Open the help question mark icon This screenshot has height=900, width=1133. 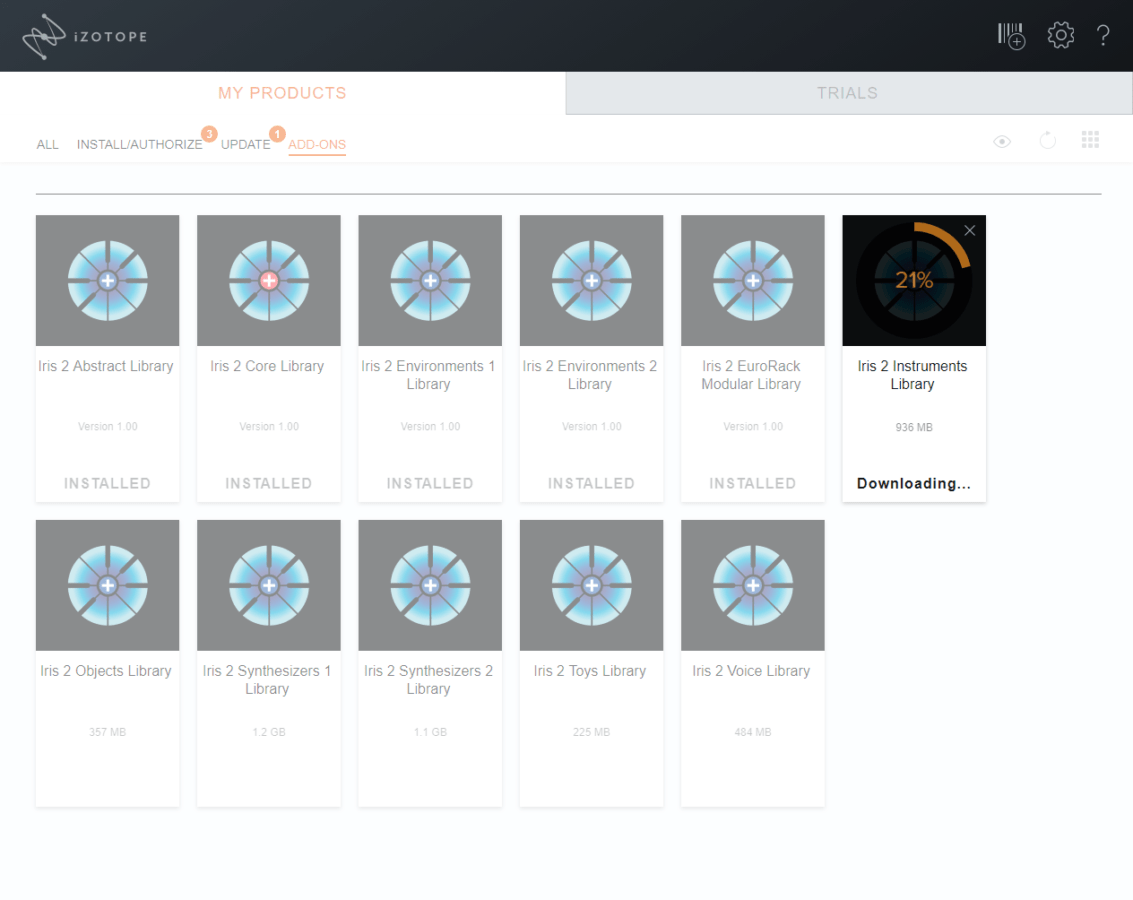(1103, 36)
